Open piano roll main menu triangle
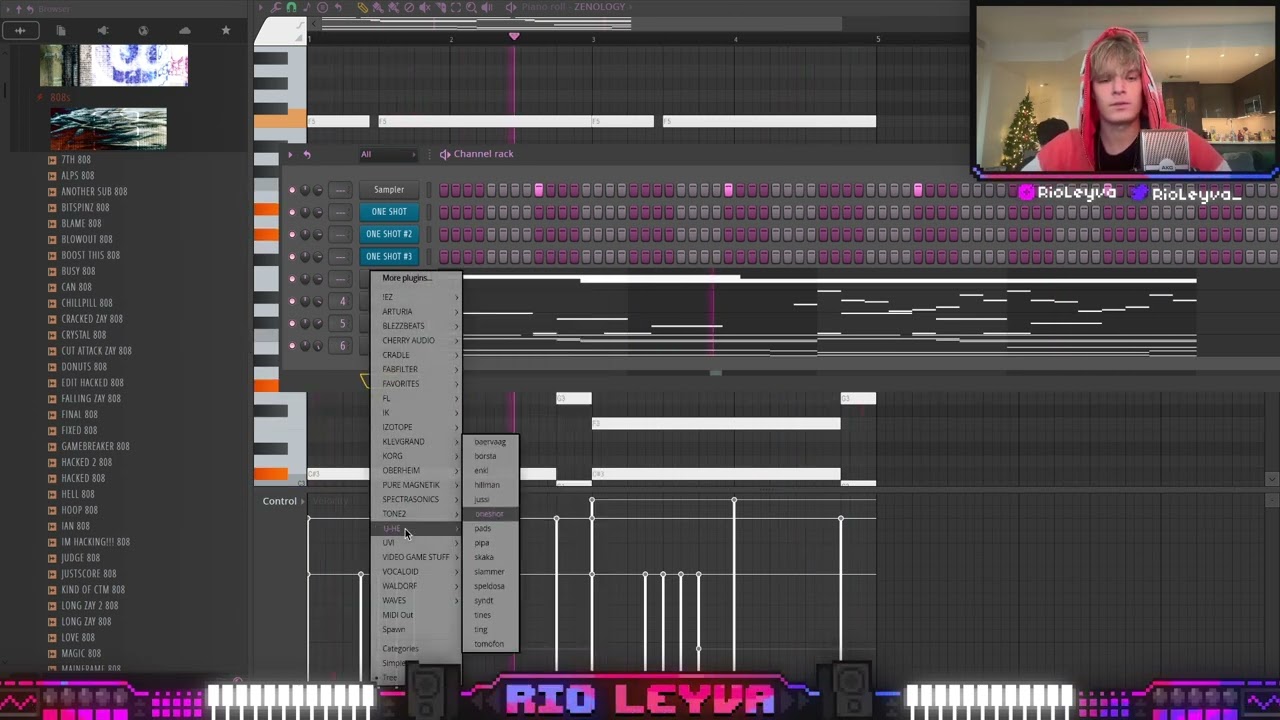 click(260, 7)
